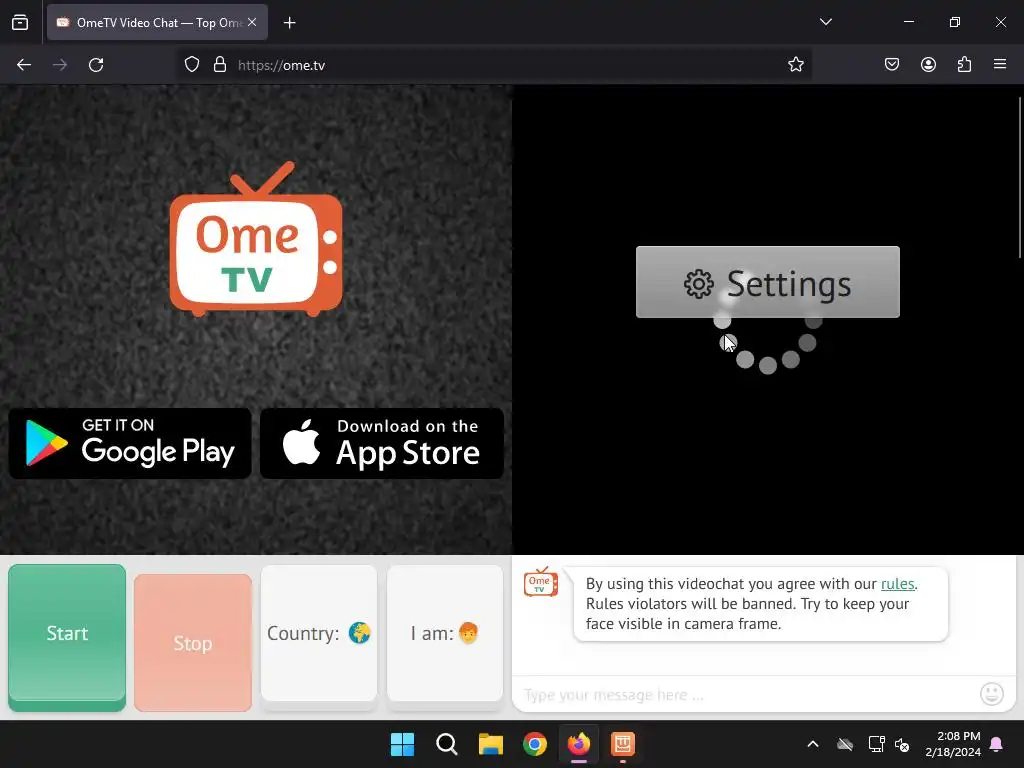Open the Firefox application menu
Screen dimensions: 1024x768
(x=1000, y=65)
